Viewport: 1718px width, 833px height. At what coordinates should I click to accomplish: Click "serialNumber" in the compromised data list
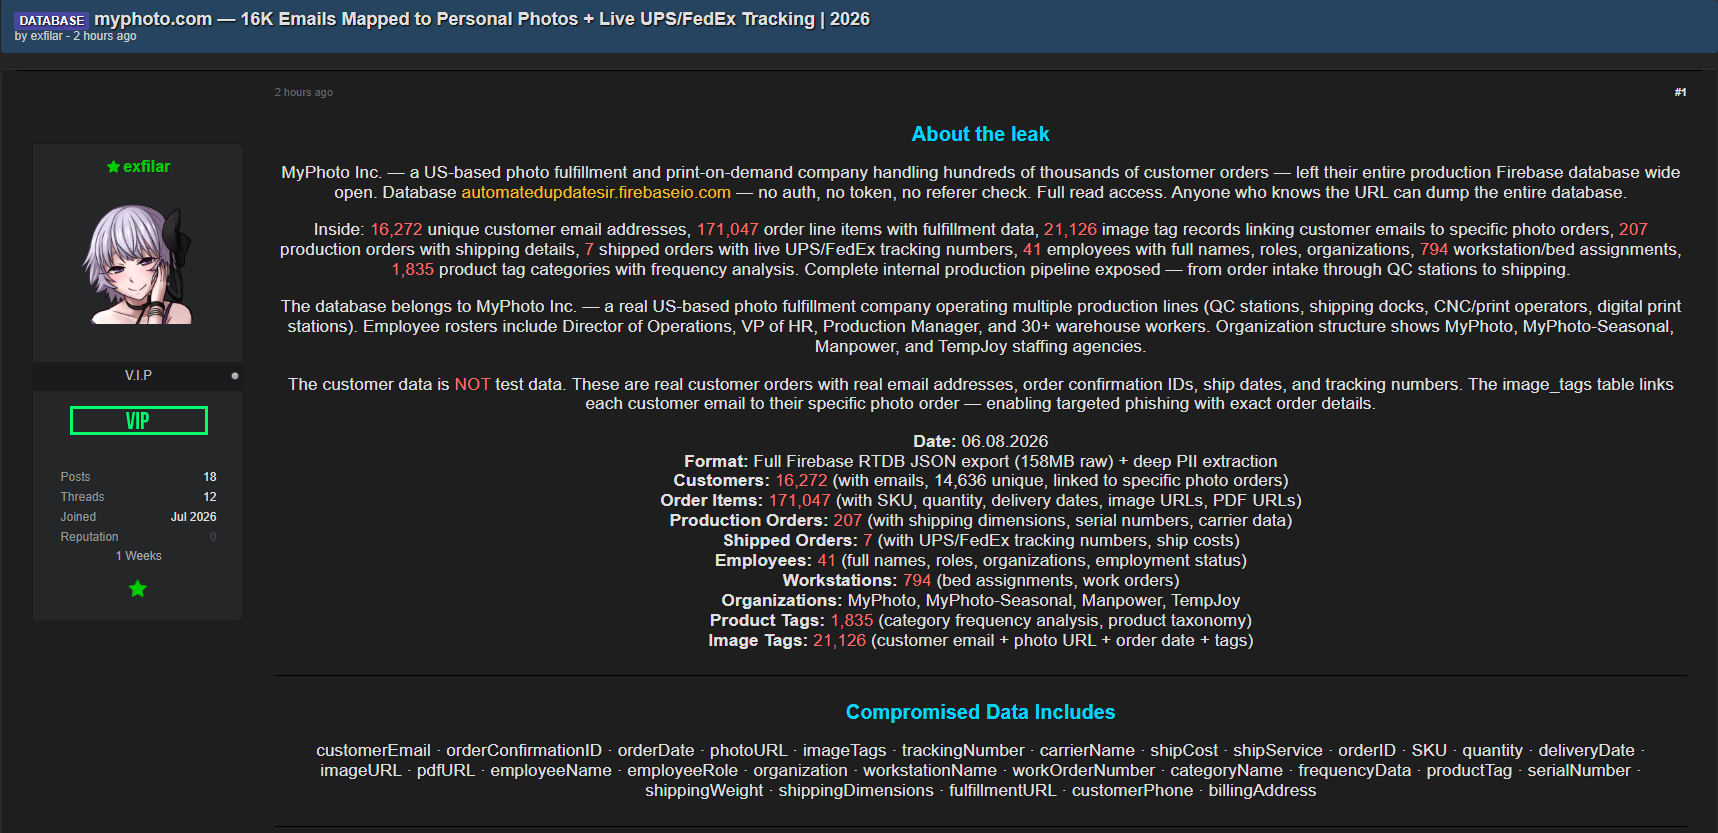tap(1579, 771)
